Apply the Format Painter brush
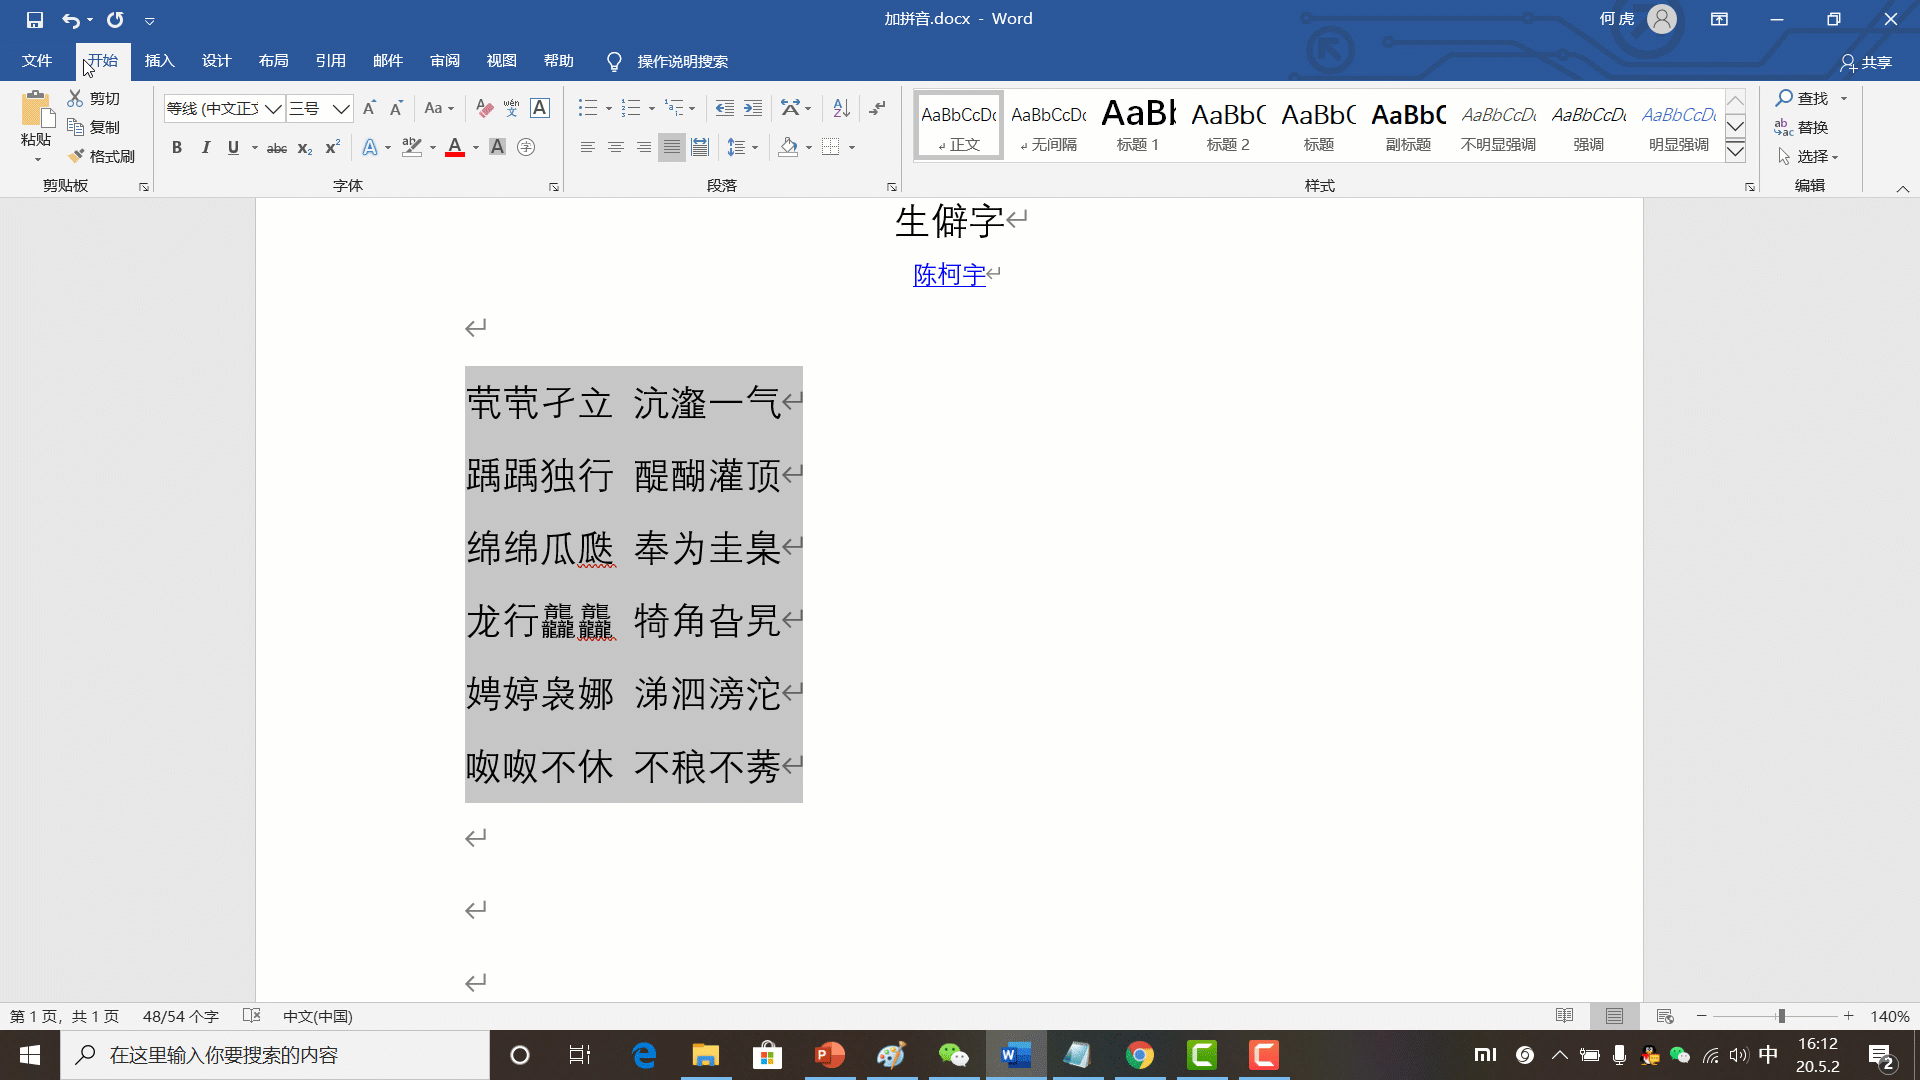 (x=102, y=156)
